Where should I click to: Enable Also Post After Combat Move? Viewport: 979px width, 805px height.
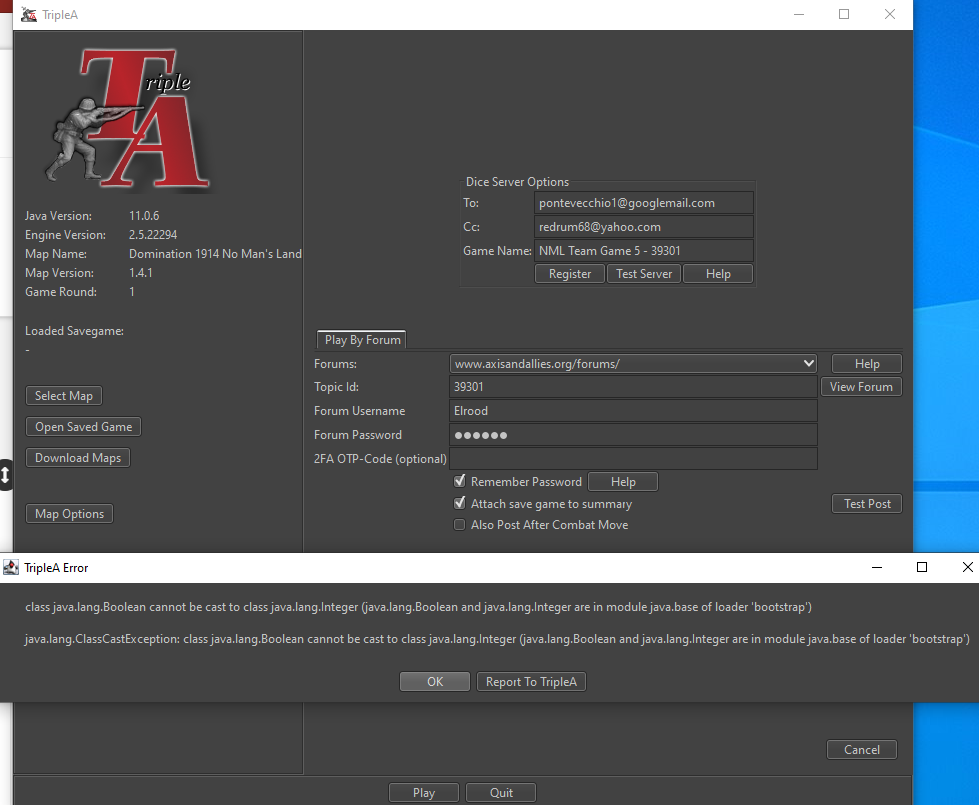460,525
